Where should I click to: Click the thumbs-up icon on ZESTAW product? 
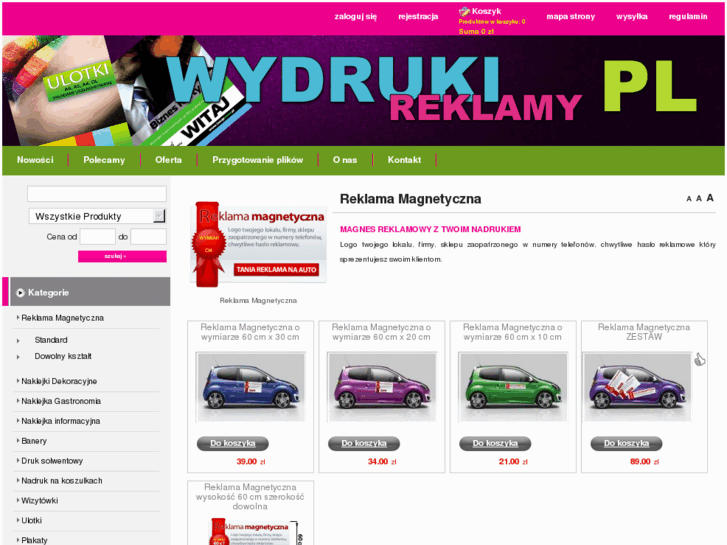tap(700, 359)
